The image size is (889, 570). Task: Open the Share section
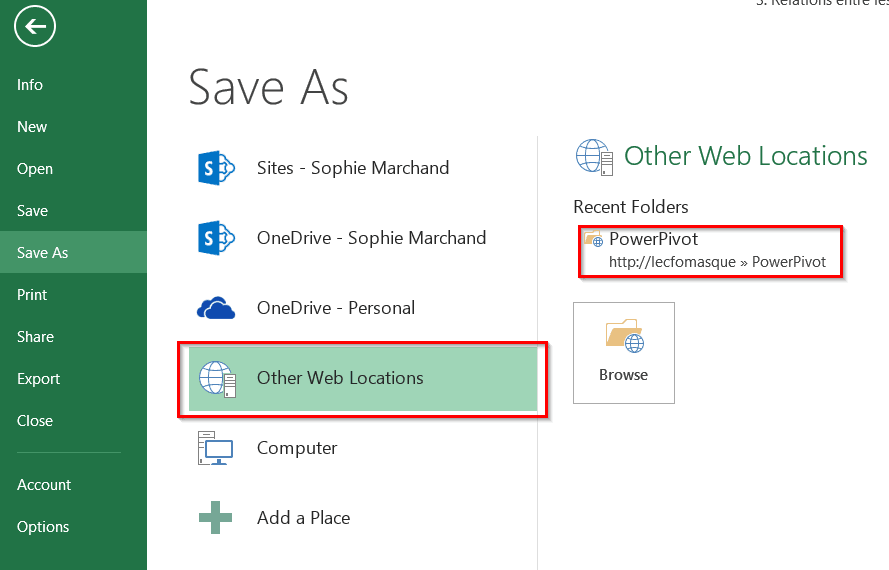click(x=35, y=337)
